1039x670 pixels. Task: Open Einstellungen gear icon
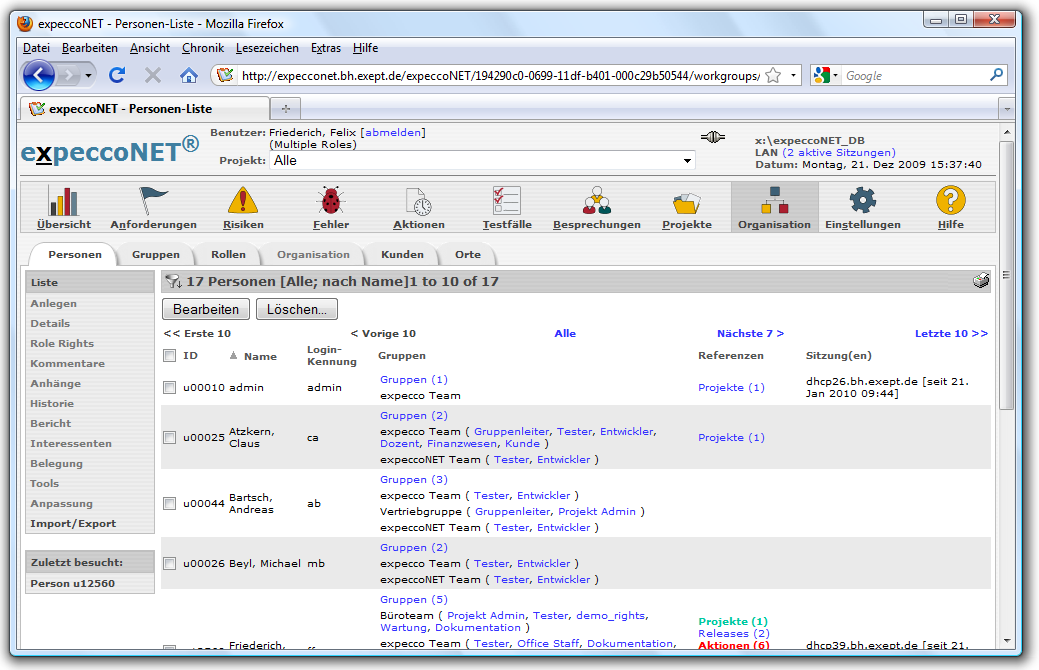point(862,201)
